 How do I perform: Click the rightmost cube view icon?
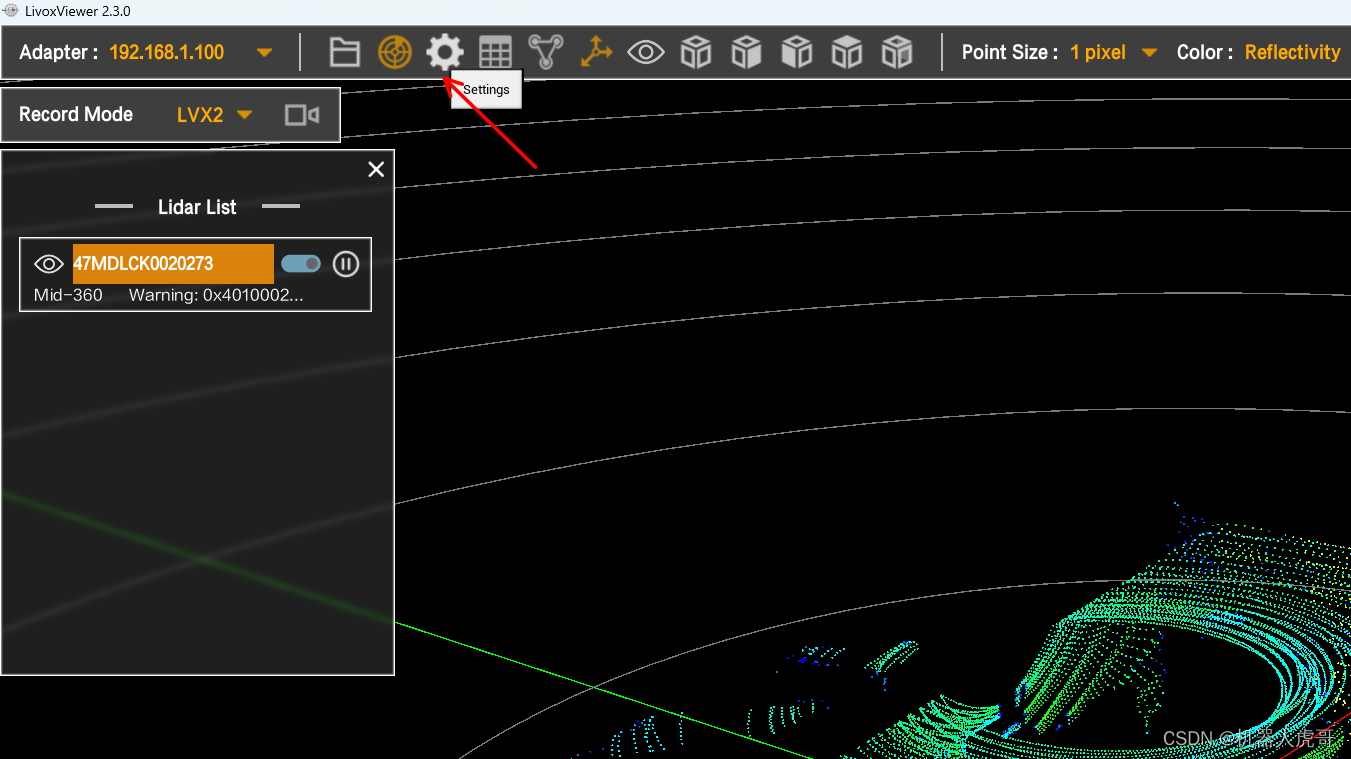pyautogui.click(x=897, y=52)
